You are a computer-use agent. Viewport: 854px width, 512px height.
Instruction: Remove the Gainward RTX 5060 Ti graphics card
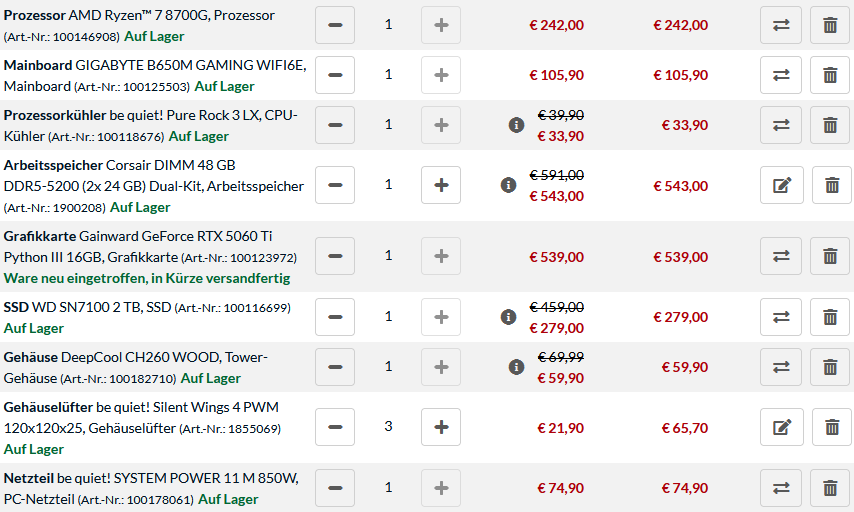click(830, 256)
